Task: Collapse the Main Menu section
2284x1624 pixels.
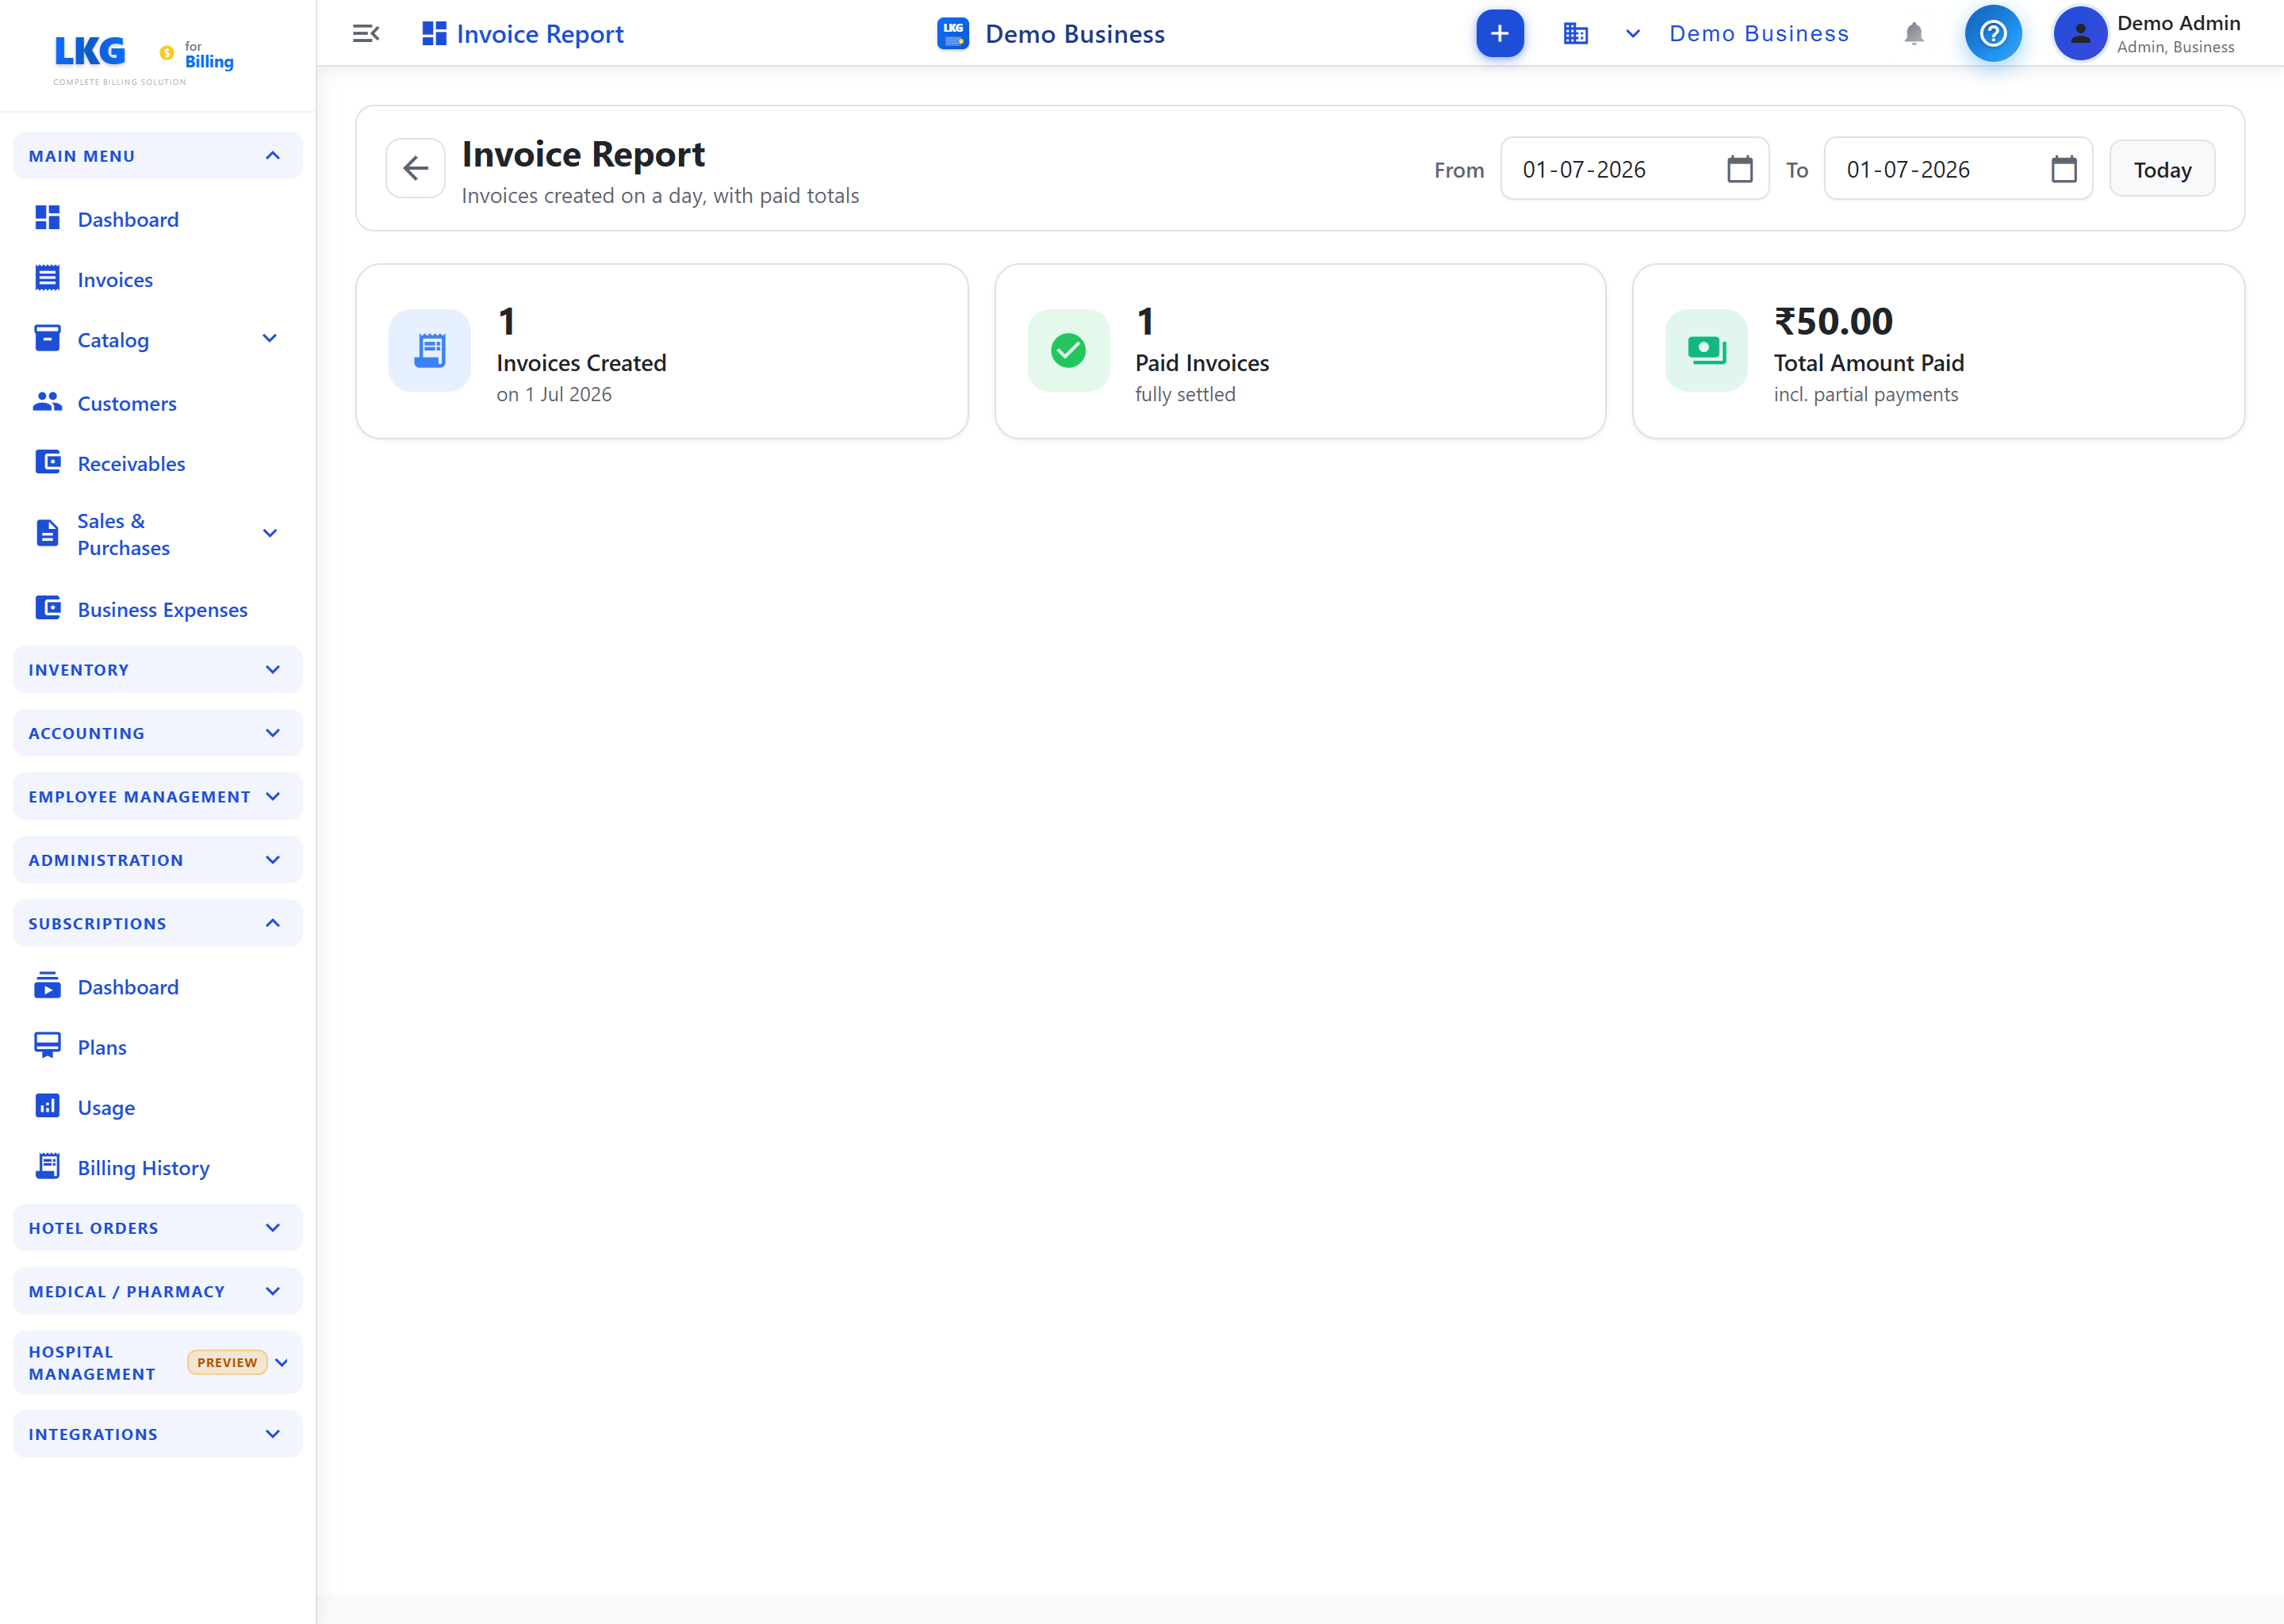Action: (157, 156)
